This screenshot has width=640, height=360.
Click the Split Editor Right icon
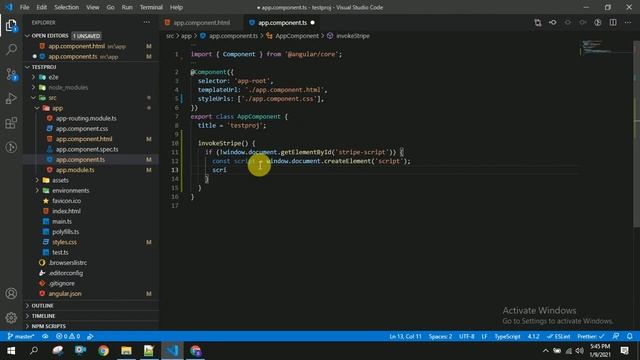click(x=613, y=23)
